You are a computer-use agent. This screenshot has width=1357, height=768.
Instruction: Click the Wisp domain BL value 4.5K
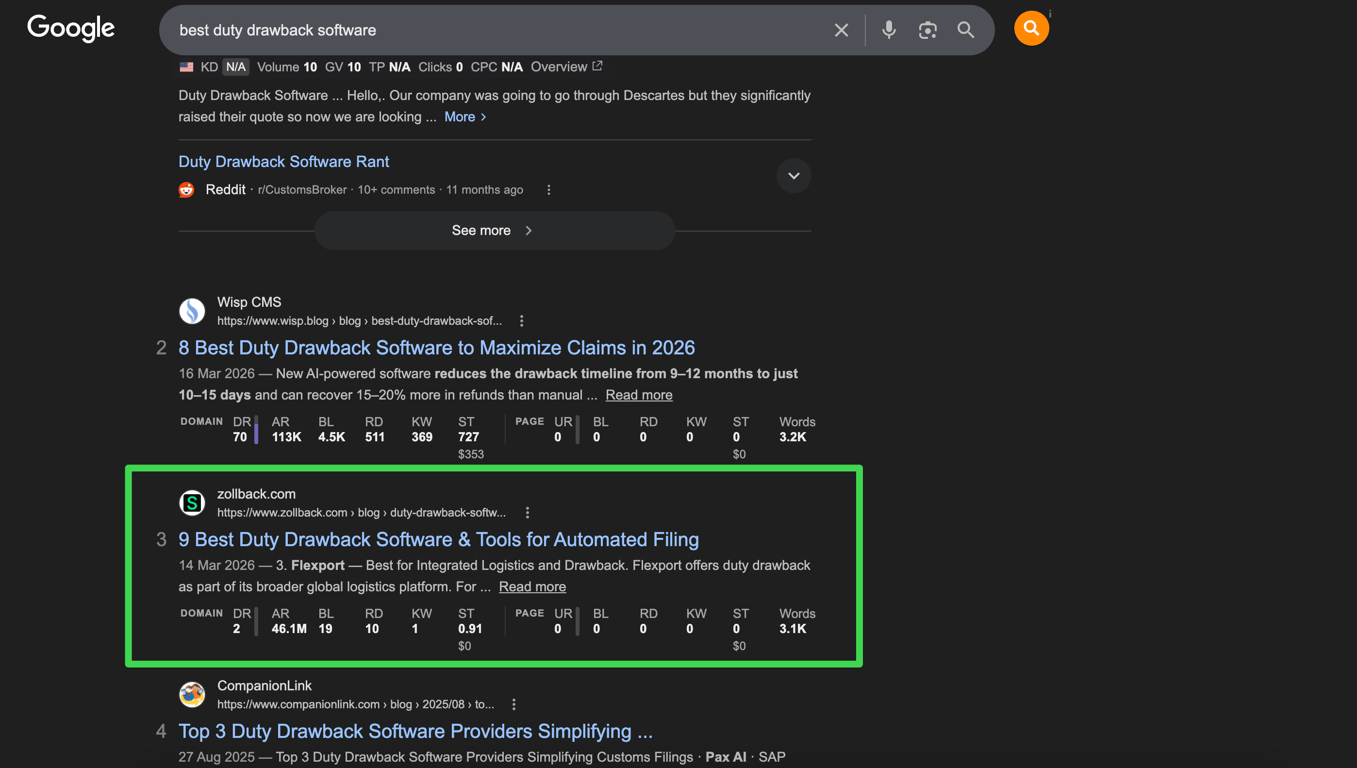click(x=332, y=437)
